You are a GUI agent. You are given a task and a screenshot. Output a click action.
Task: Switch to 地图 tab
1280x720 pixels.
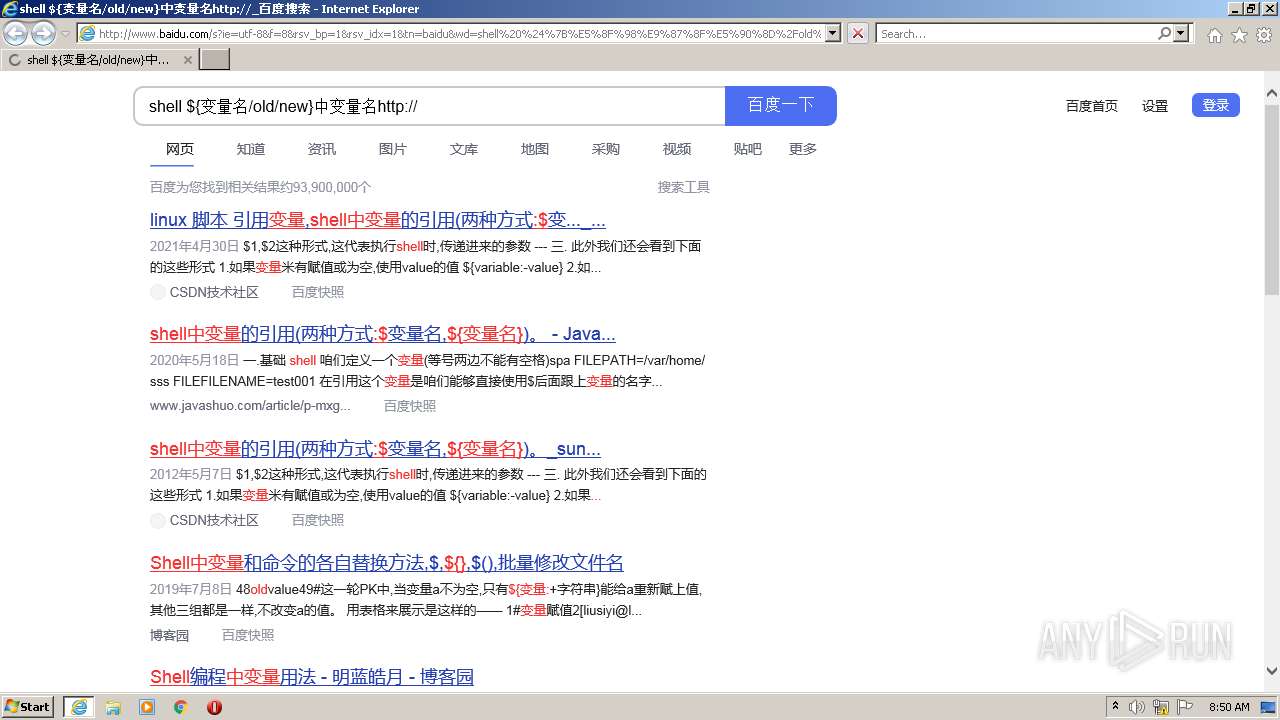535,149
